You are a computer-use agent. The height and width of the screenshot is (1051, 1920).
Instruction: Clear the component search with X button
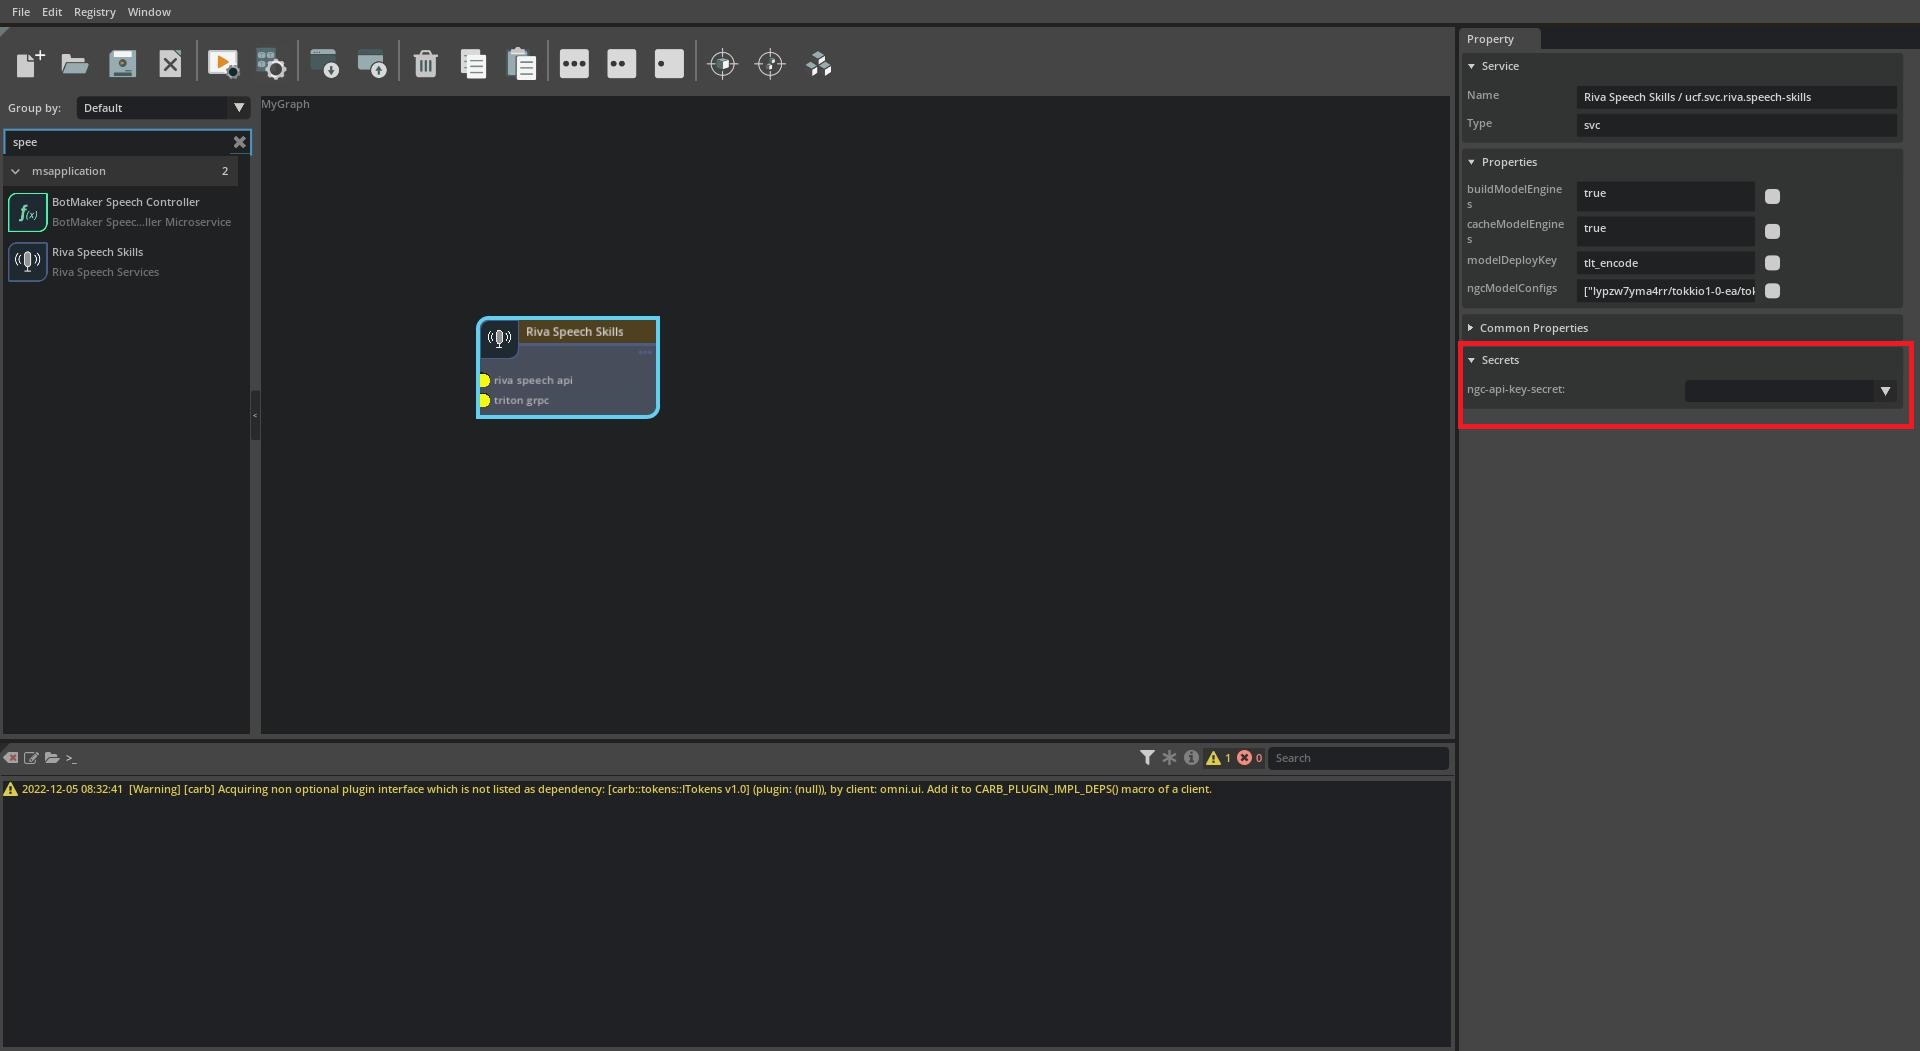[x=239, y=142]
